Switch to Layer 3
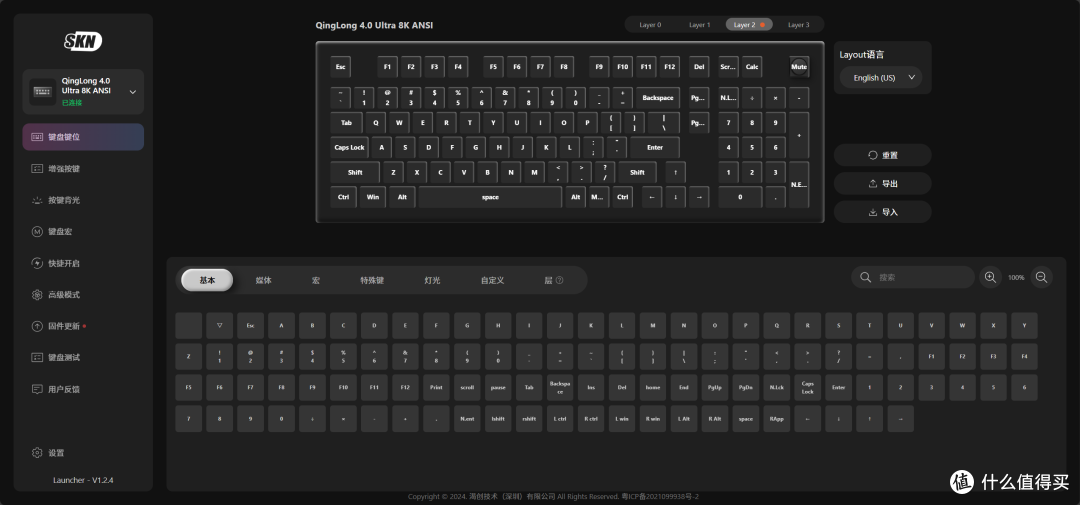Viewport: 1080px width, 505px height. (x=799, y=25)
